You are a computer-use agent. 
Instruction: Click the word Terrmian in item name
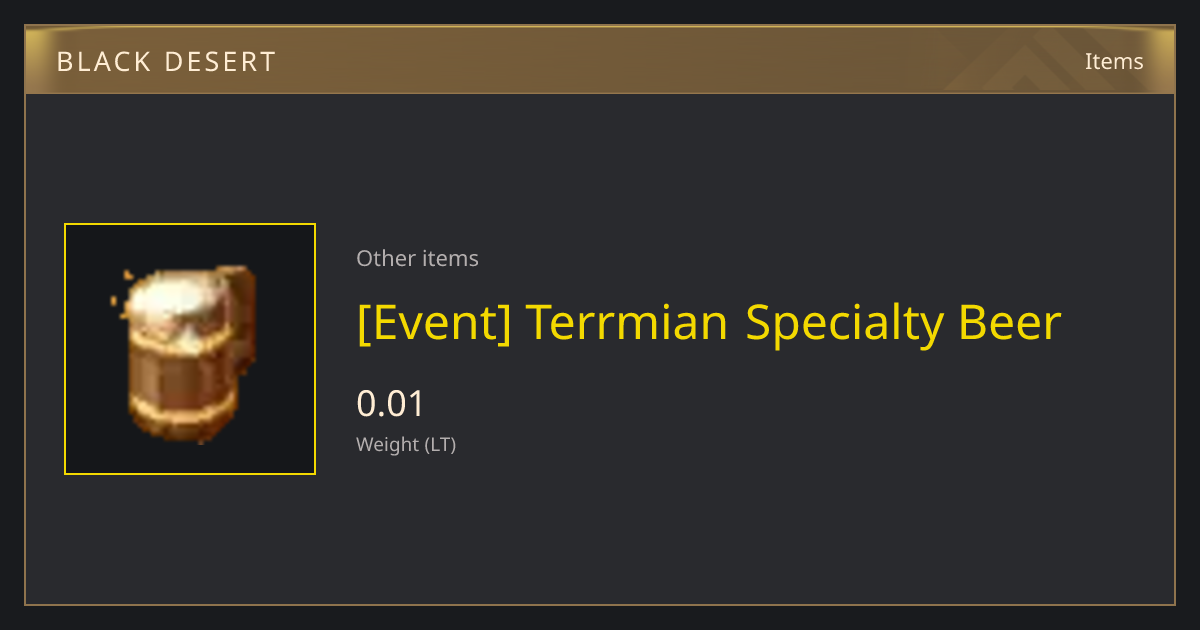627,322
